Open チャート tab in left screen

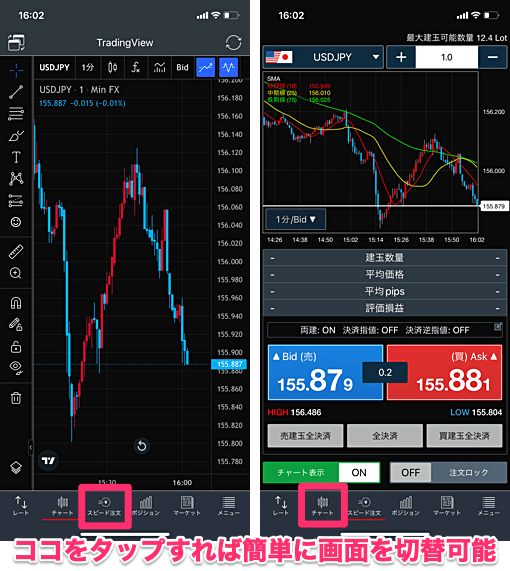pyautogui.click(x=62, y=506)
